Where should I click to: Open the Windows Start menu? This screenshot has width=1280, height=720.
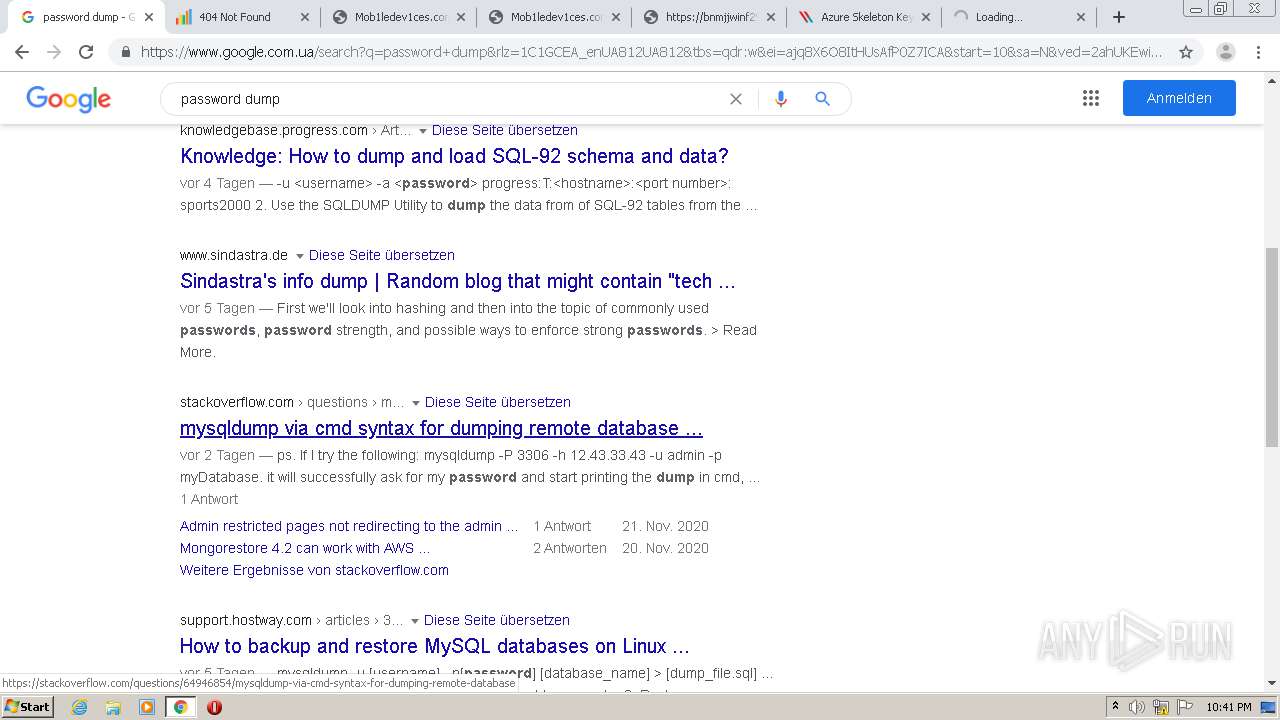point(27,707)
